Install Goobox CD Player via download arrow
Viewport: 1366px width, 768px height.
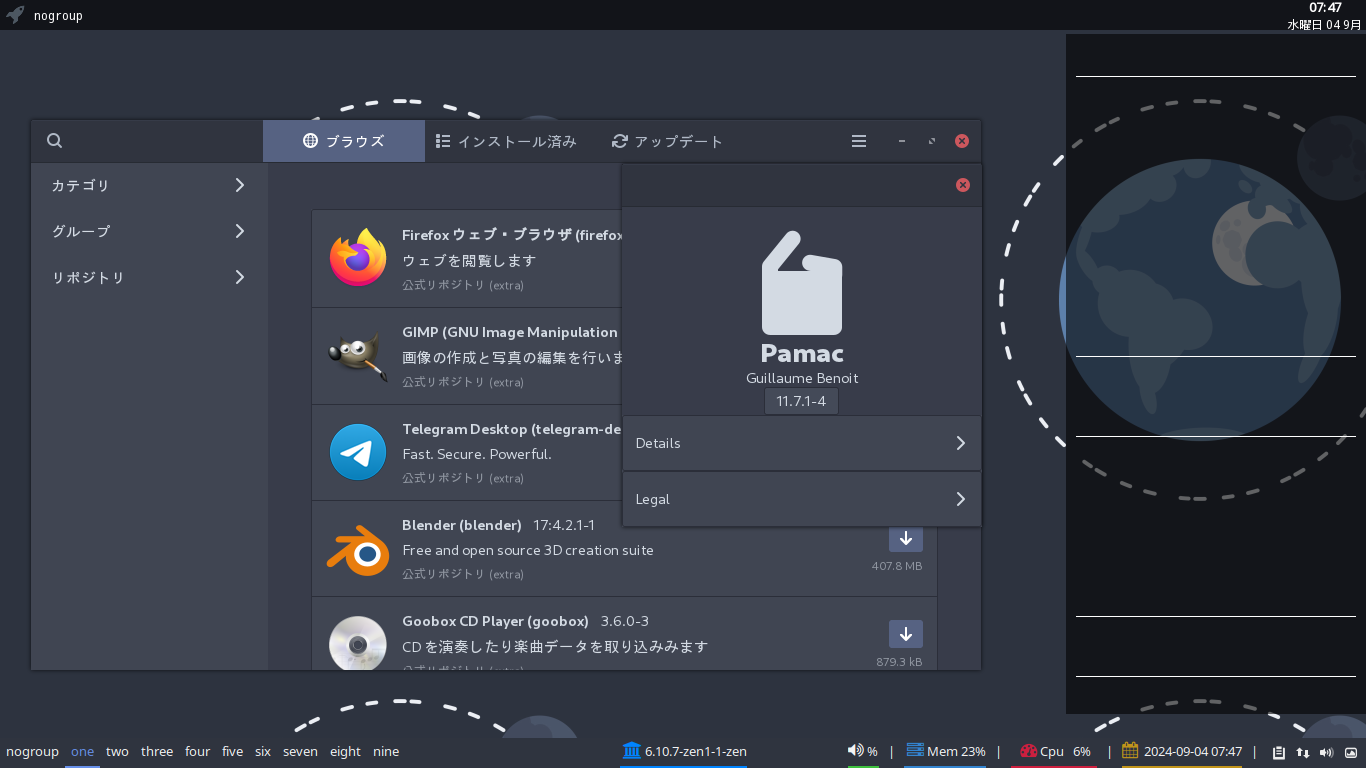tap(906, 634)
